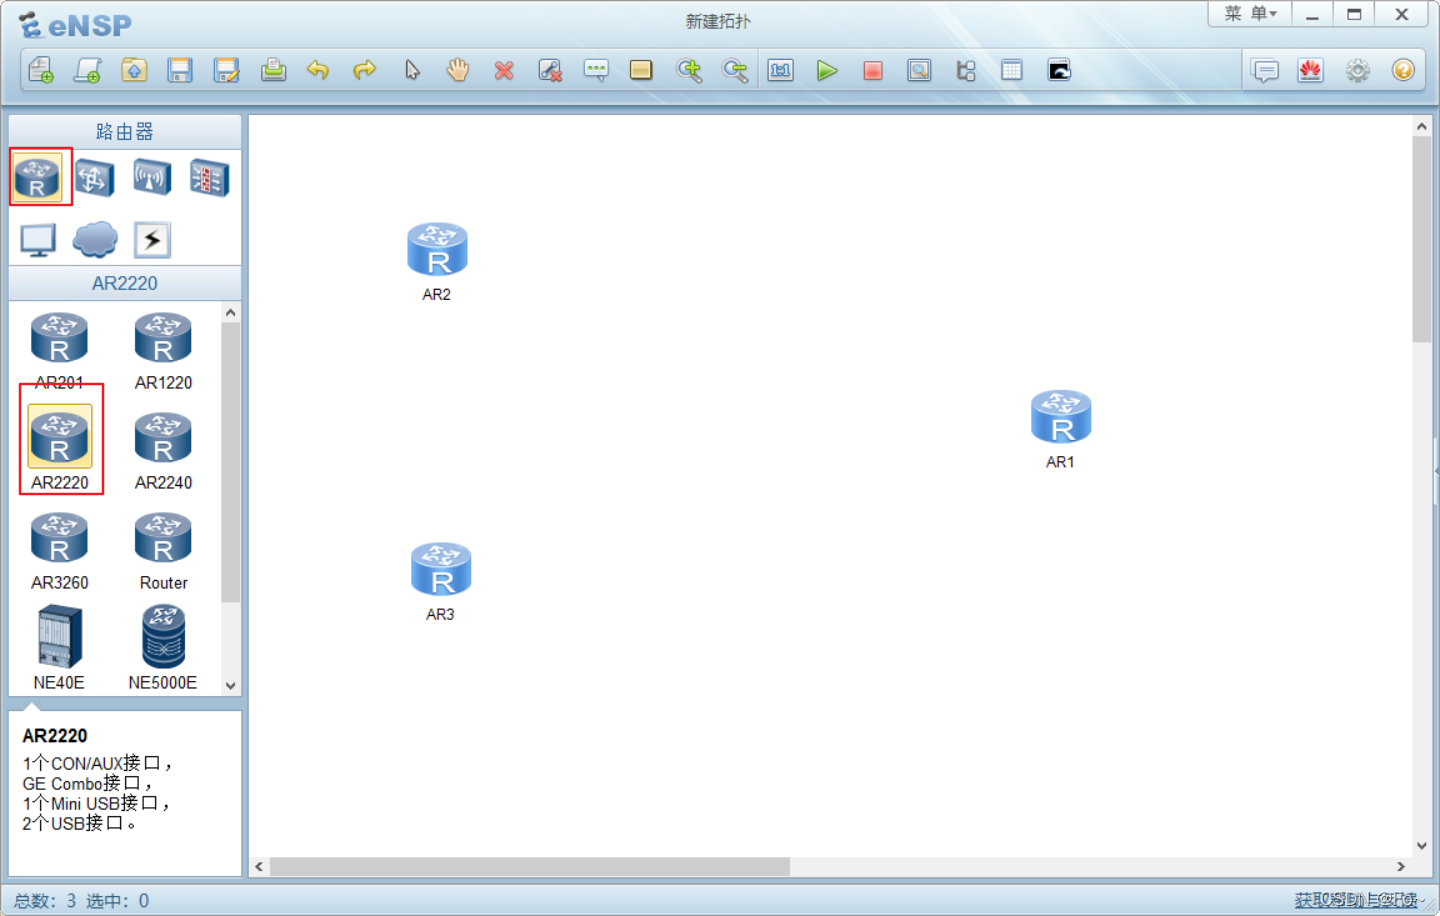1440x916 pixels.
Task: Click the Save As icon with pencil
Action: click(x=227, y=70)
